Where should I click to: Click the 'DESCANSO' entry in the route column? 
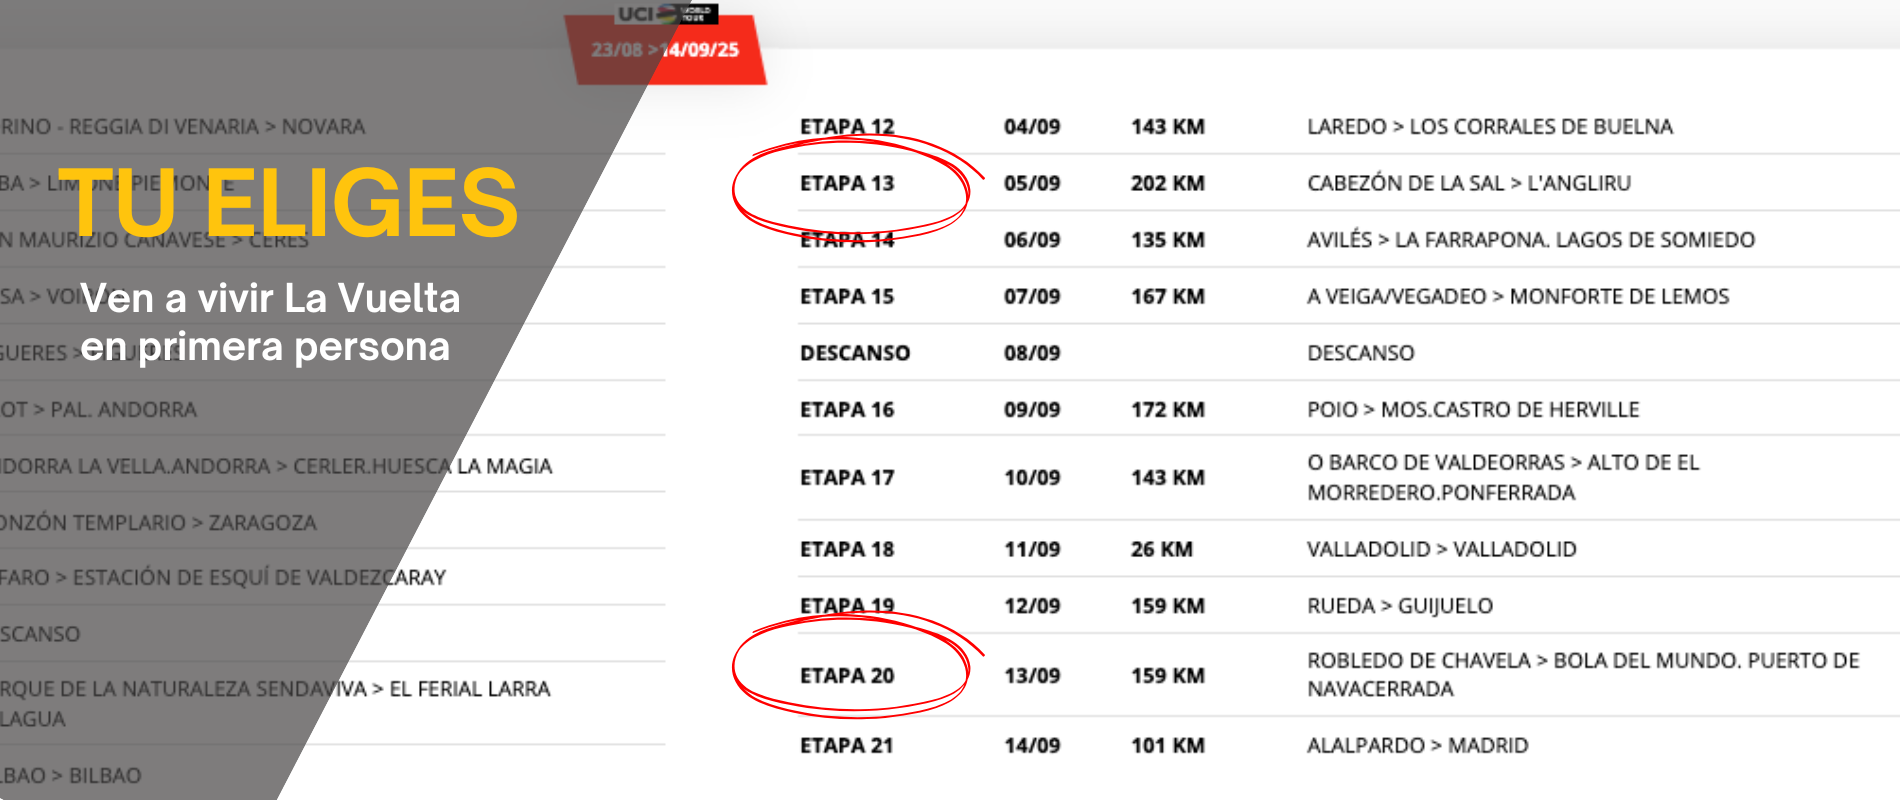click(x=1361, y=353)
